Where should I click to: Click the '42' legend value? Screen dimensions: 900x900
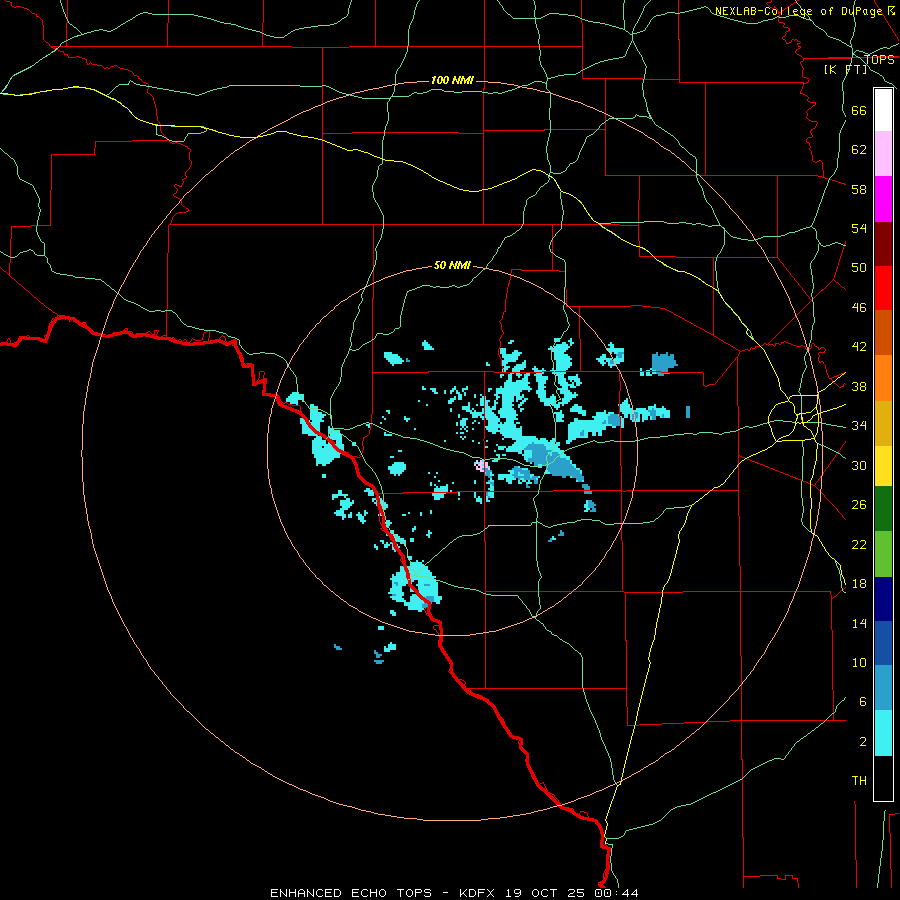click(x=859, y=347)
